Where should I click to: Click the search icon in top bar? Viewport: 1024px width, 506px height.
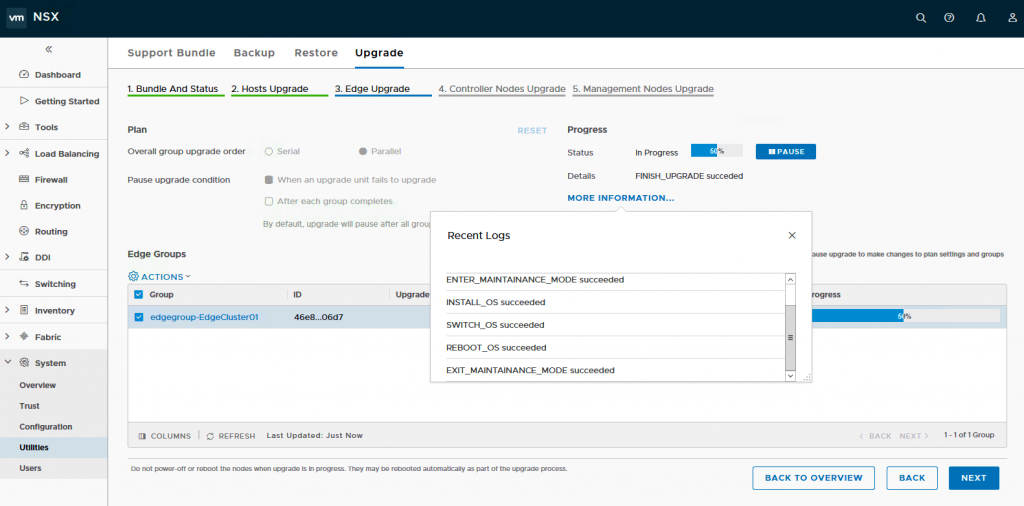click(x=921, y=18)
